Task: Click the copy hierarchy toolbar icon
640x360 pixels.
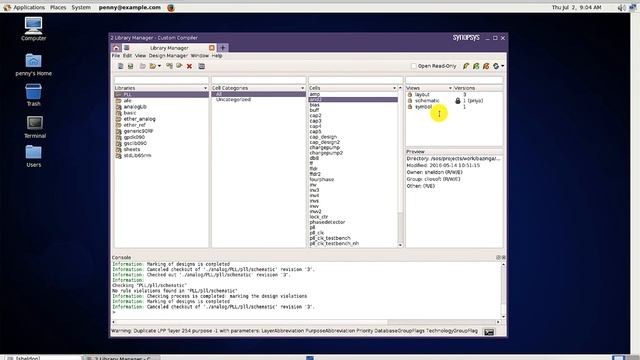Action: point(169,66)
